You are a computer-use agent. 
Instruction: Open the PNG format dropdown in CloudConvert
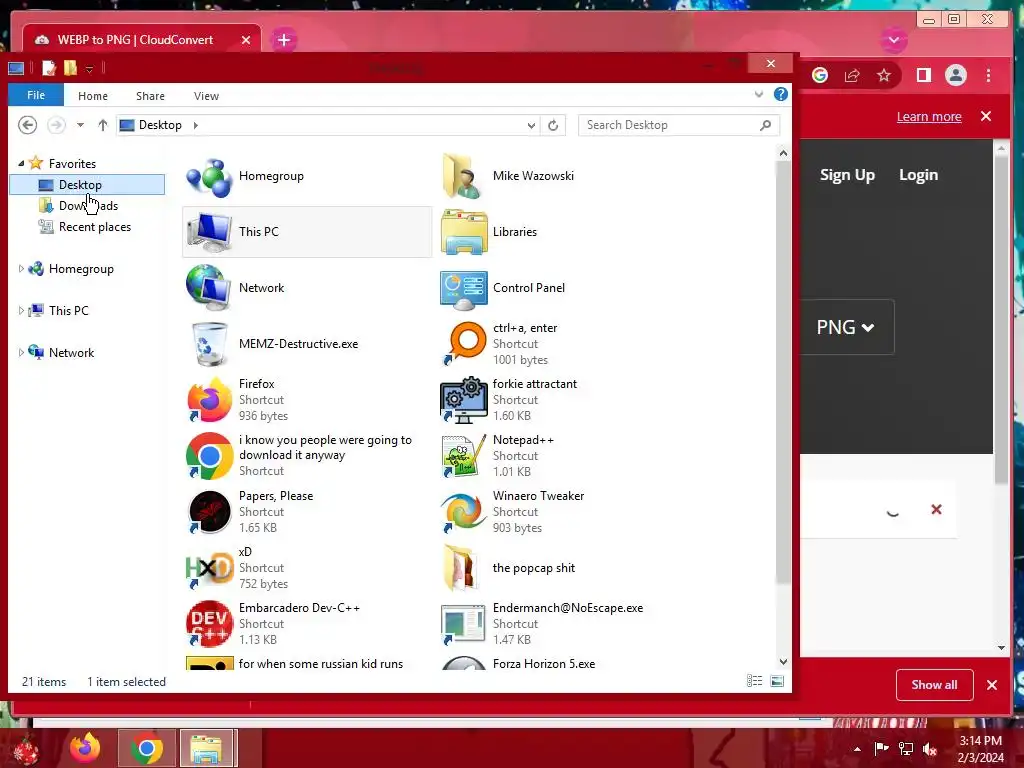point(846,327)
